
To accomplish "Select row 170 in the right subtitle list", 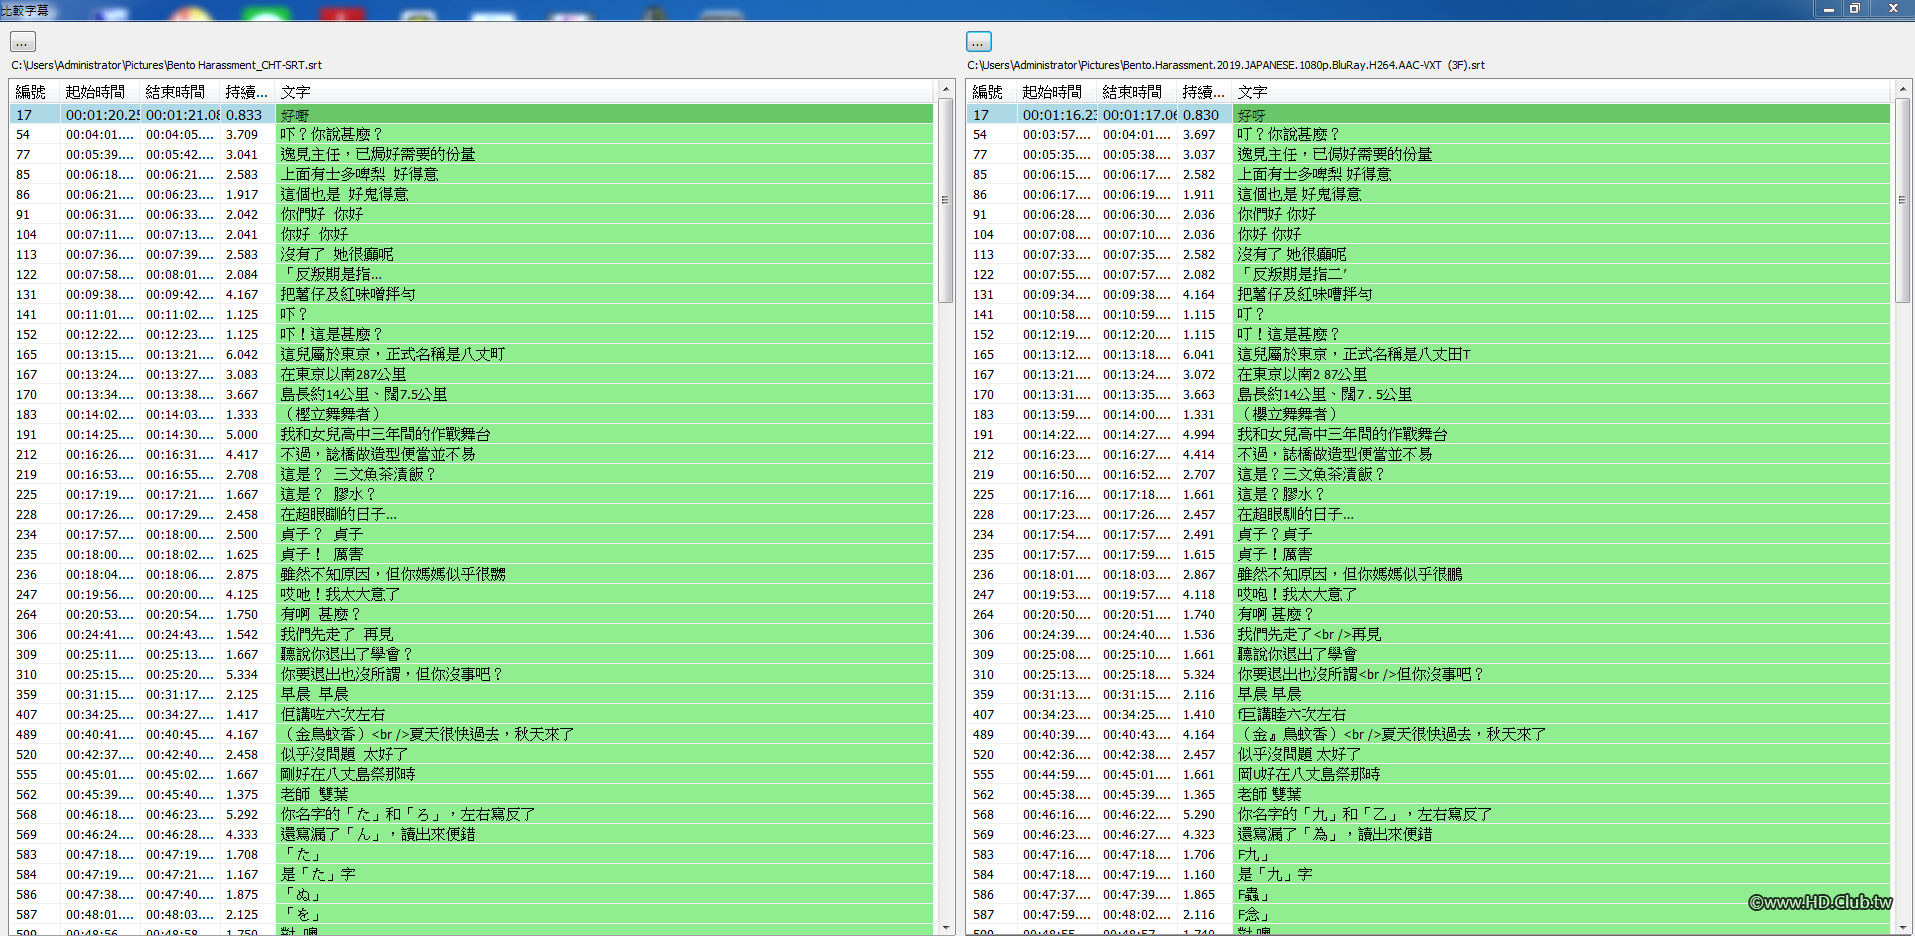I will 1429,395.
